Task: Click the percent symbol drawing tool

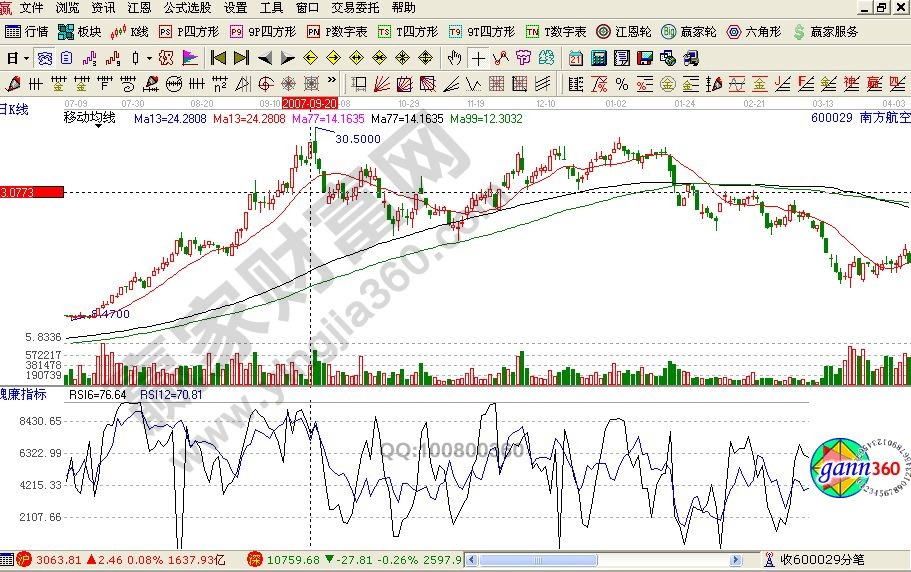Action: coord(621,83)
